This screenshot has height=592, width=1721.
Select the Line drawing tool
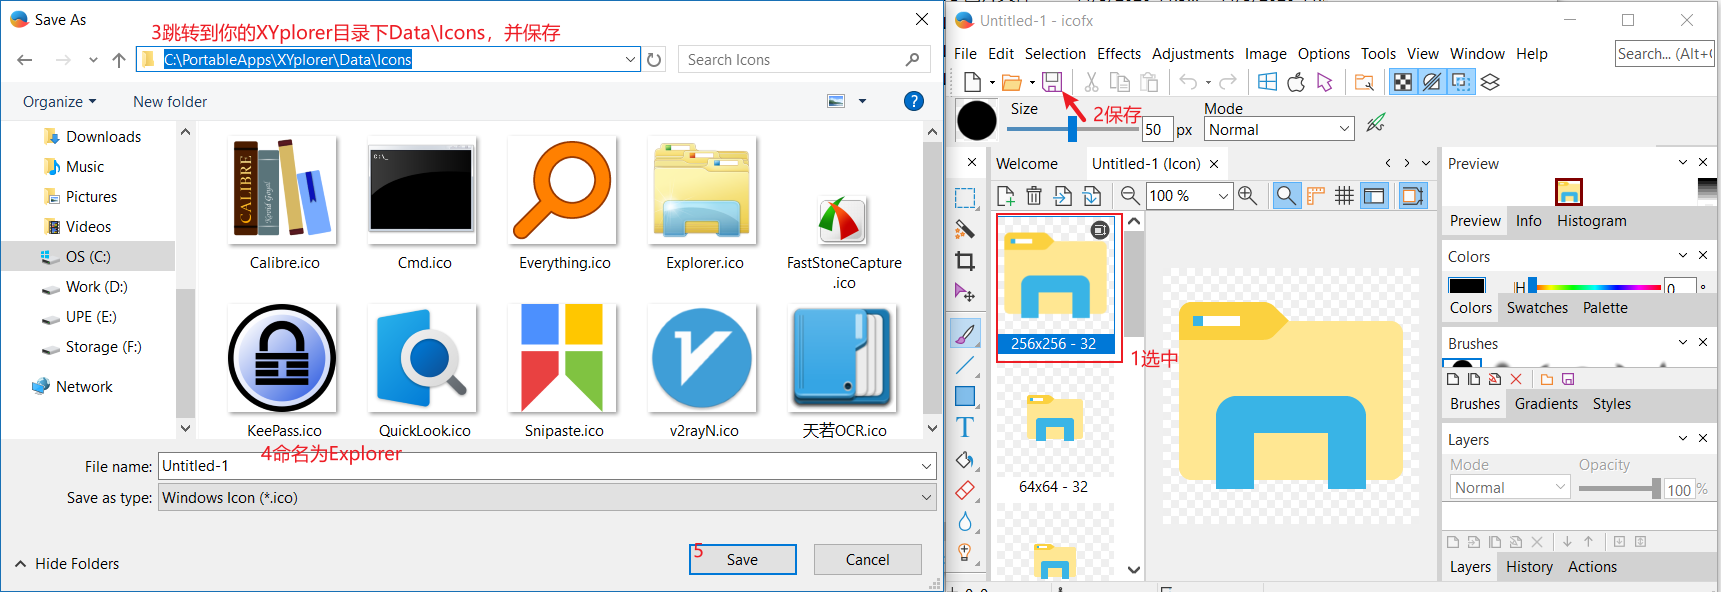click(965, 365)
